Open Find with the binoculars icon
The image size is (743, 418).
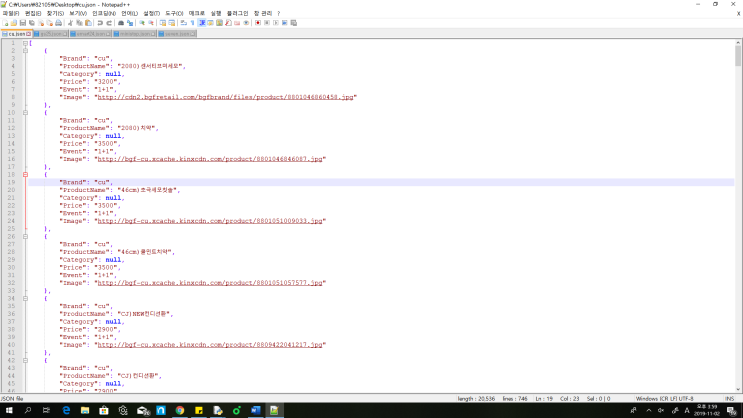tap(121, 23)
